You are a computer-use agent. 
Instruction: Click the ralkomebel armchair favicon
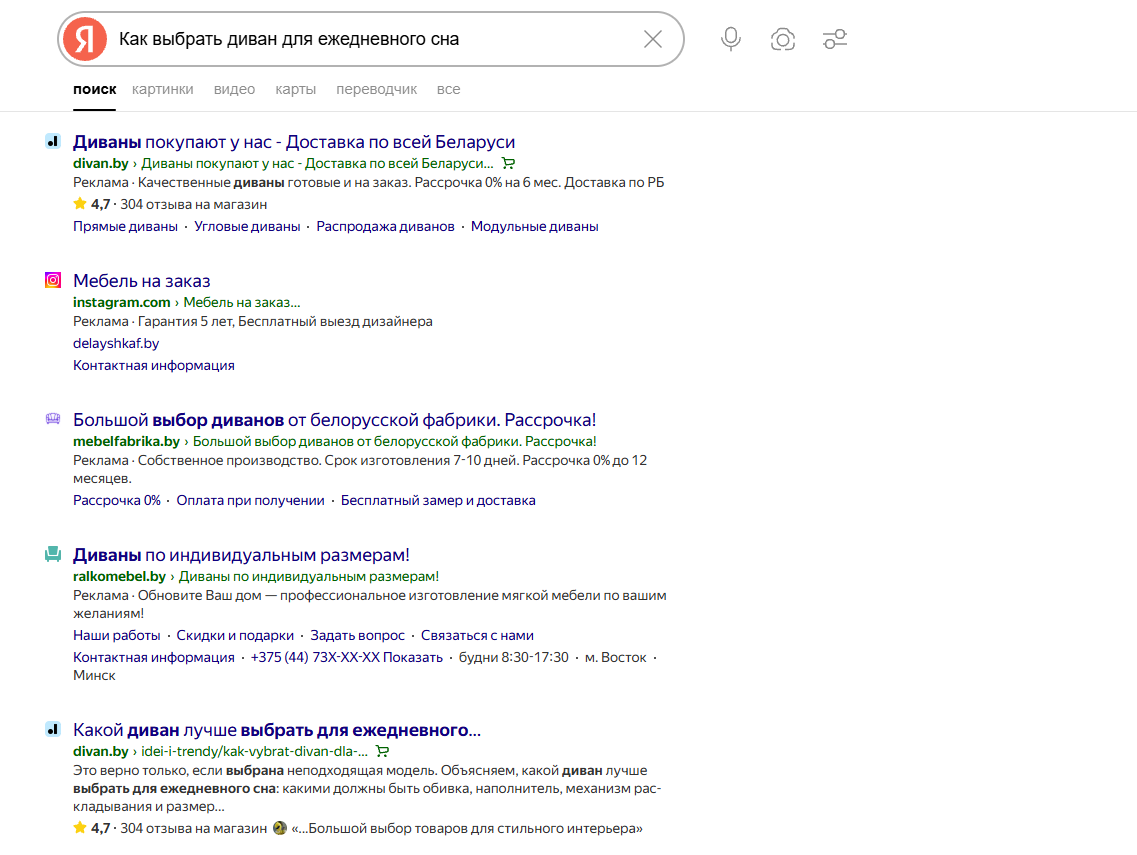pyautogui.click(x=53, y=554)
